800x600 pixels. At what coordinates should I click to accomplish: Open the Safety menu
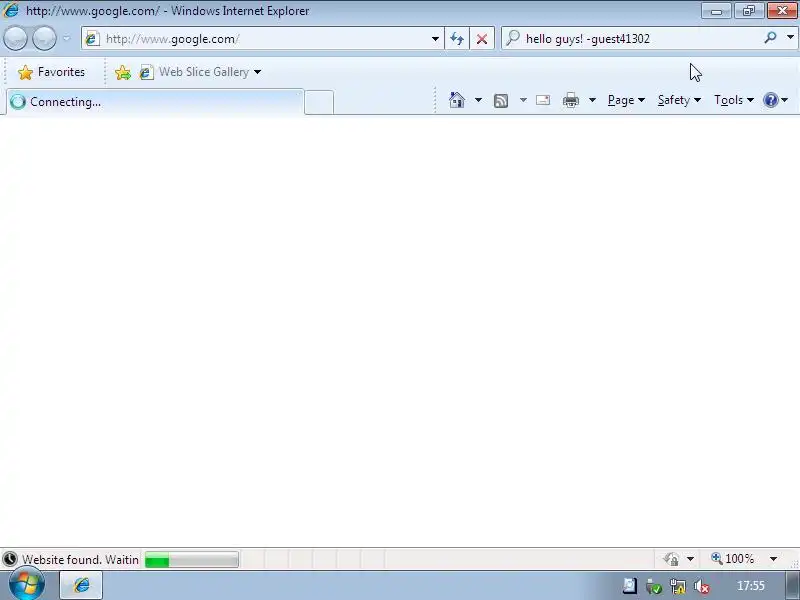[x=679, y=100]
